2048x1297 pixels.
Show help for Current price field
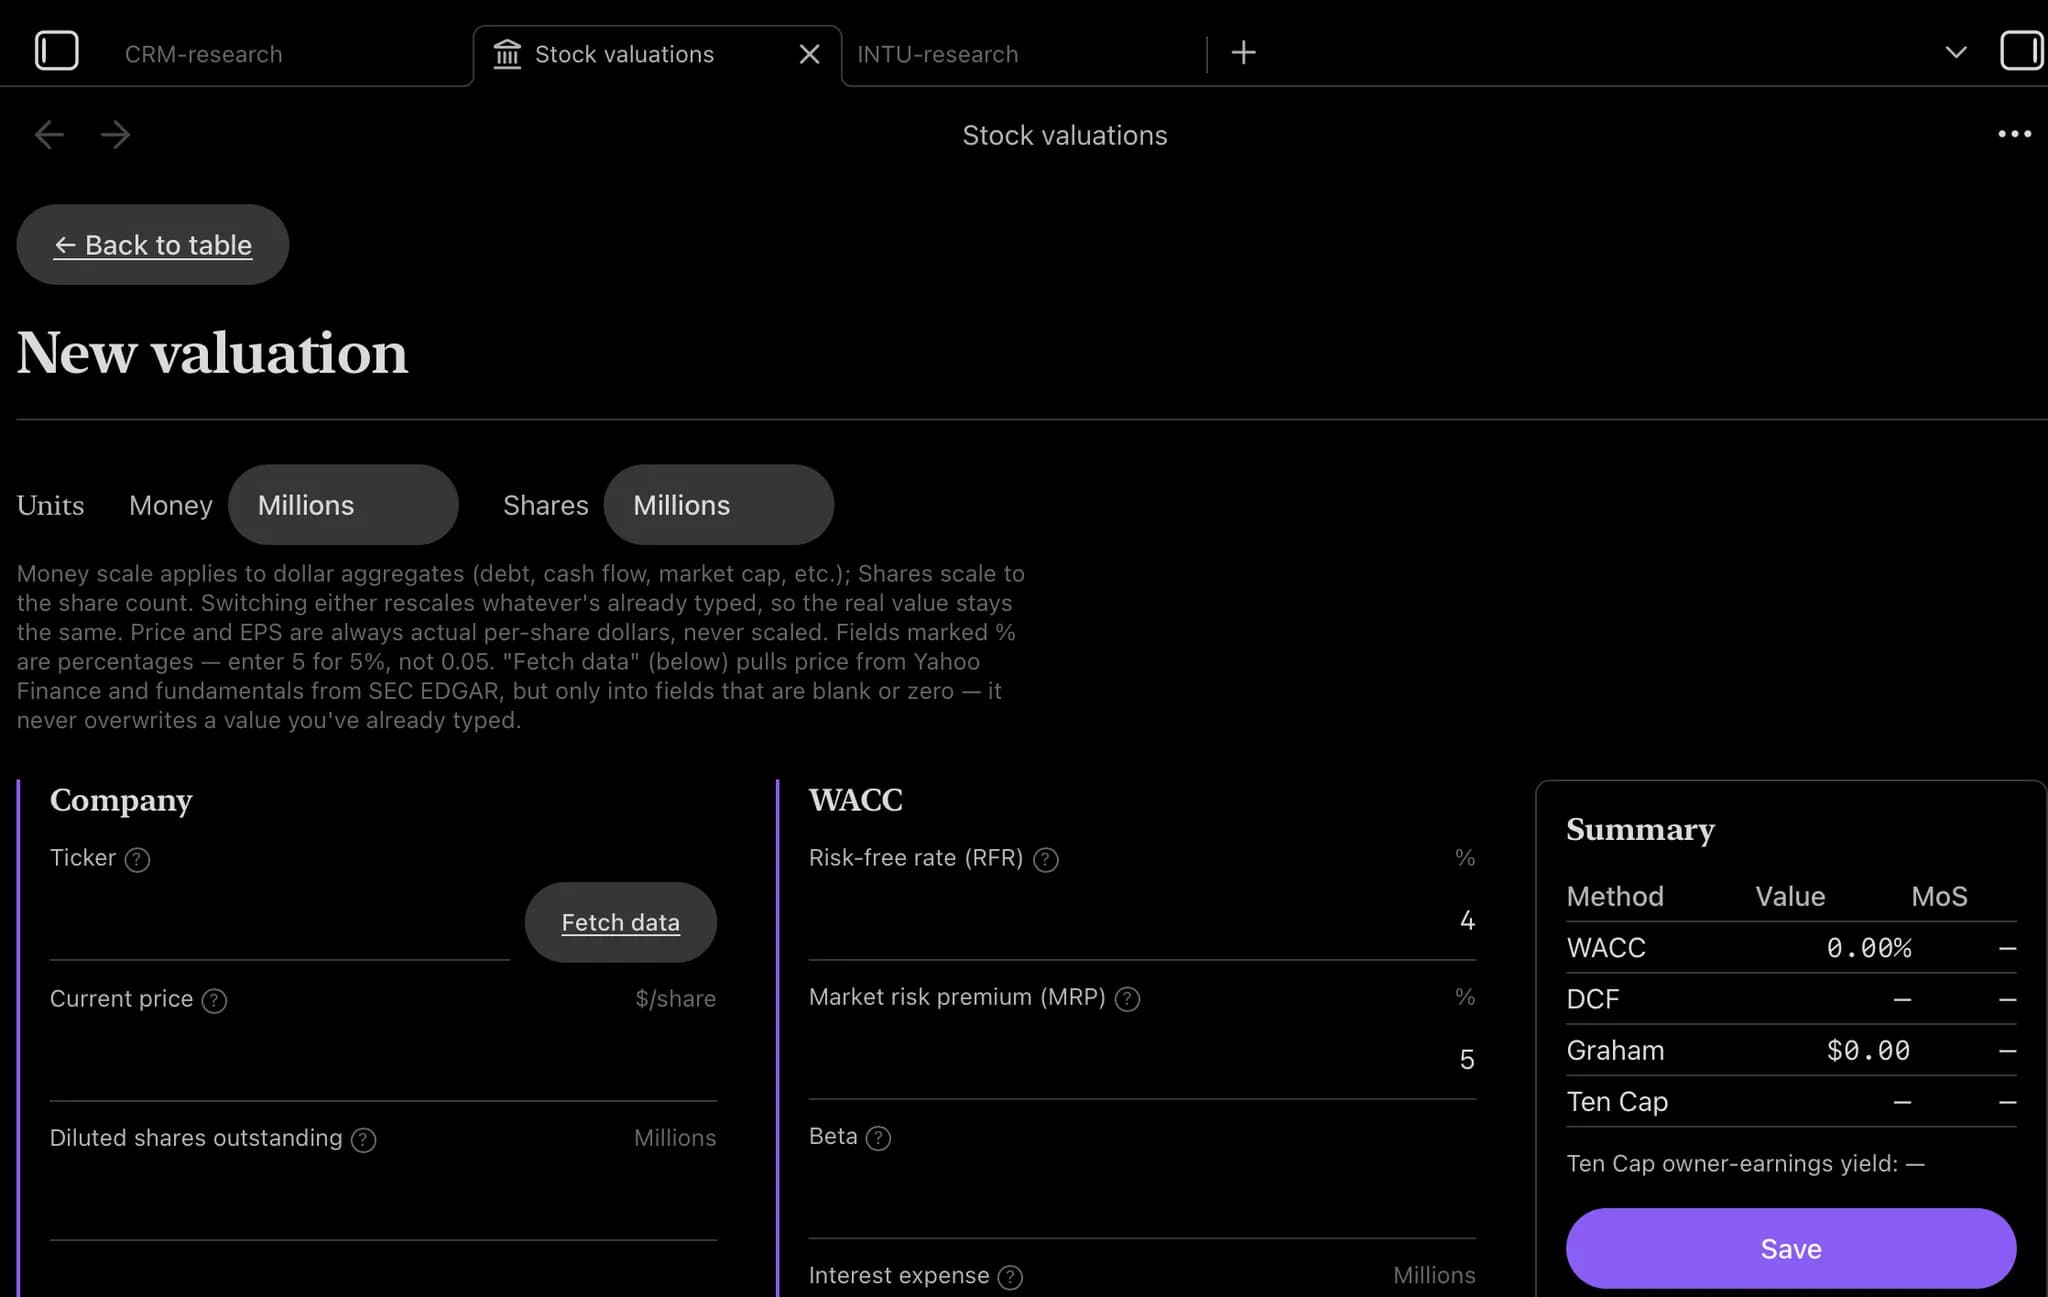pos(214,1000)
